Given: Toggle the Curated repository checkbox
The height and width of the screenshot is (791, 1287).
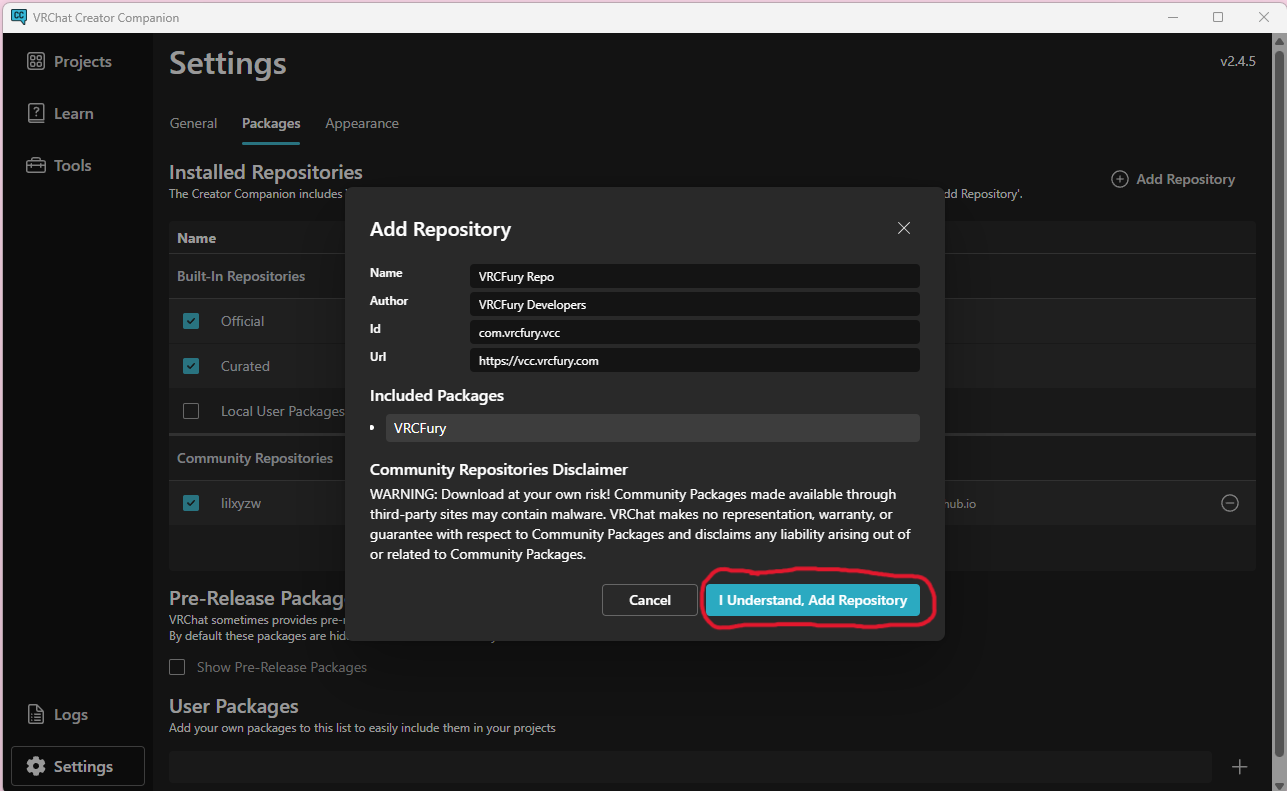Looking at the screenshot, I should 191,366.
